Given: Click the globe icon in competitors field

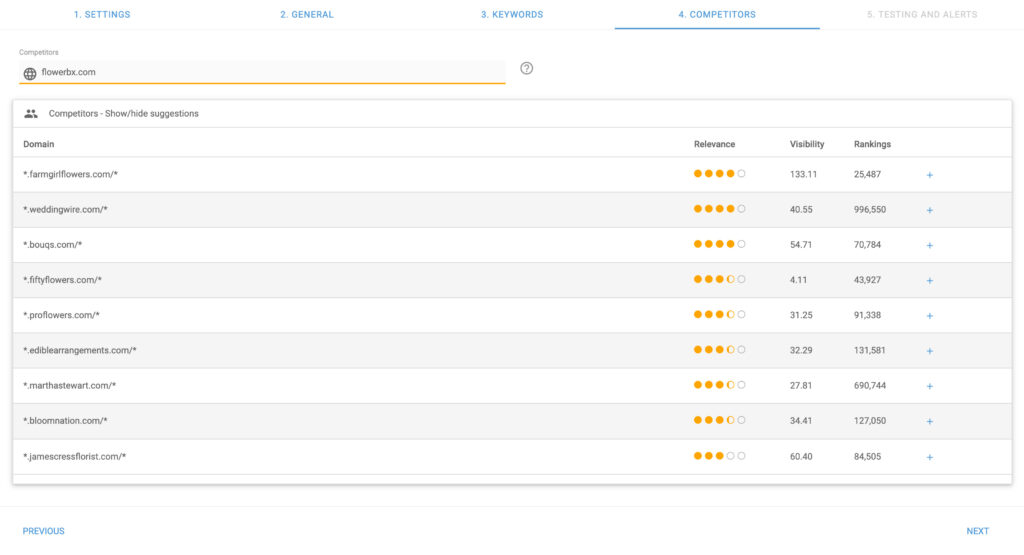Looking at the screenshot, I should (x=30, y=74).
